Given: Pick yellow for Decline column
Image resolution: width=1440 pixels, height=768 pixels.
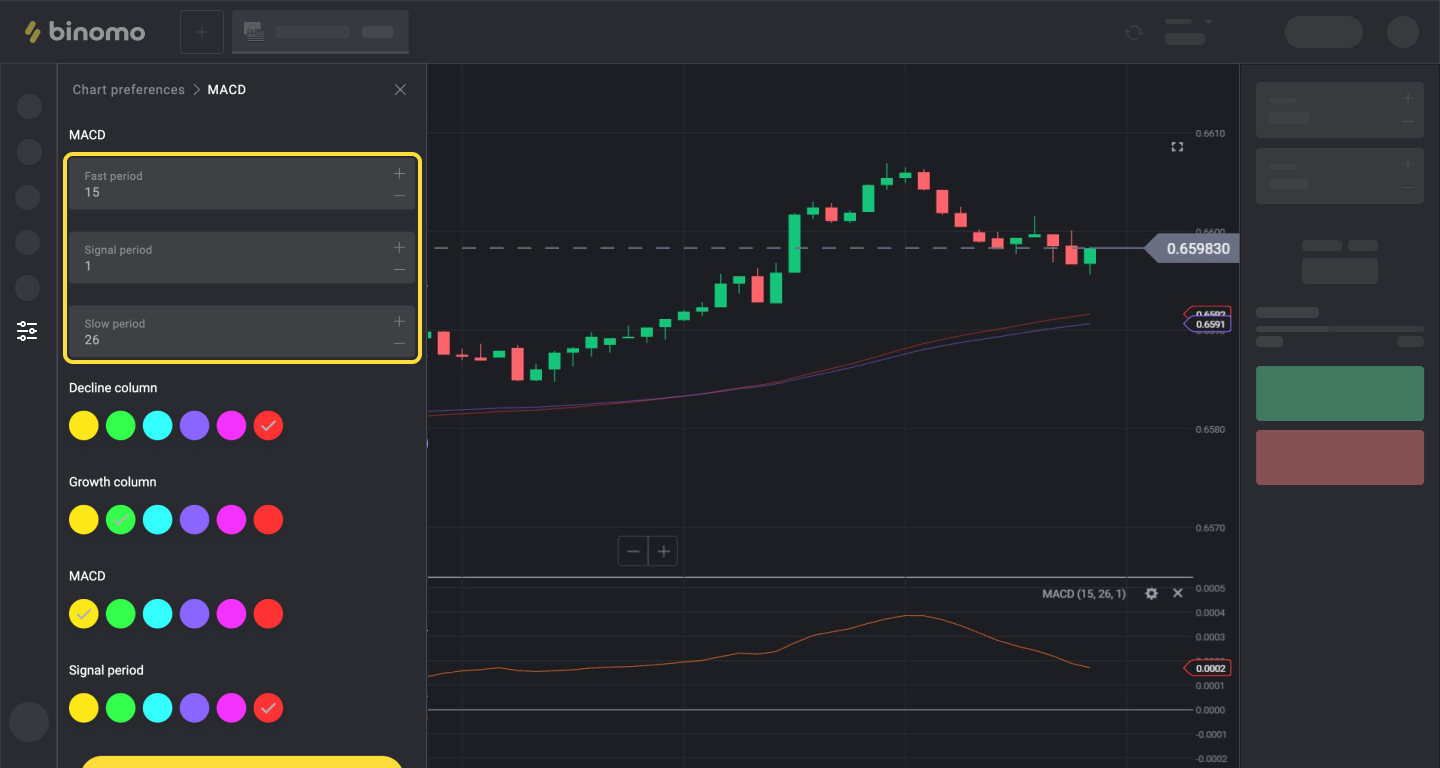Looking at the screenshot, I should coord(84,426).
